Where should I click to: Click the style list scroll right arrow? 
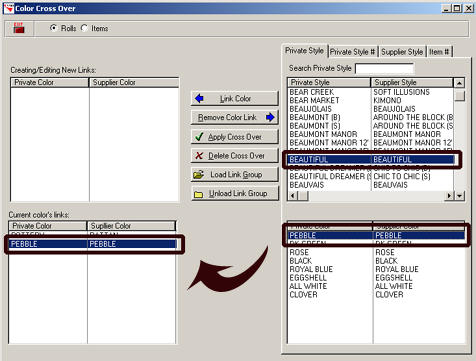(x=449, y=196)
